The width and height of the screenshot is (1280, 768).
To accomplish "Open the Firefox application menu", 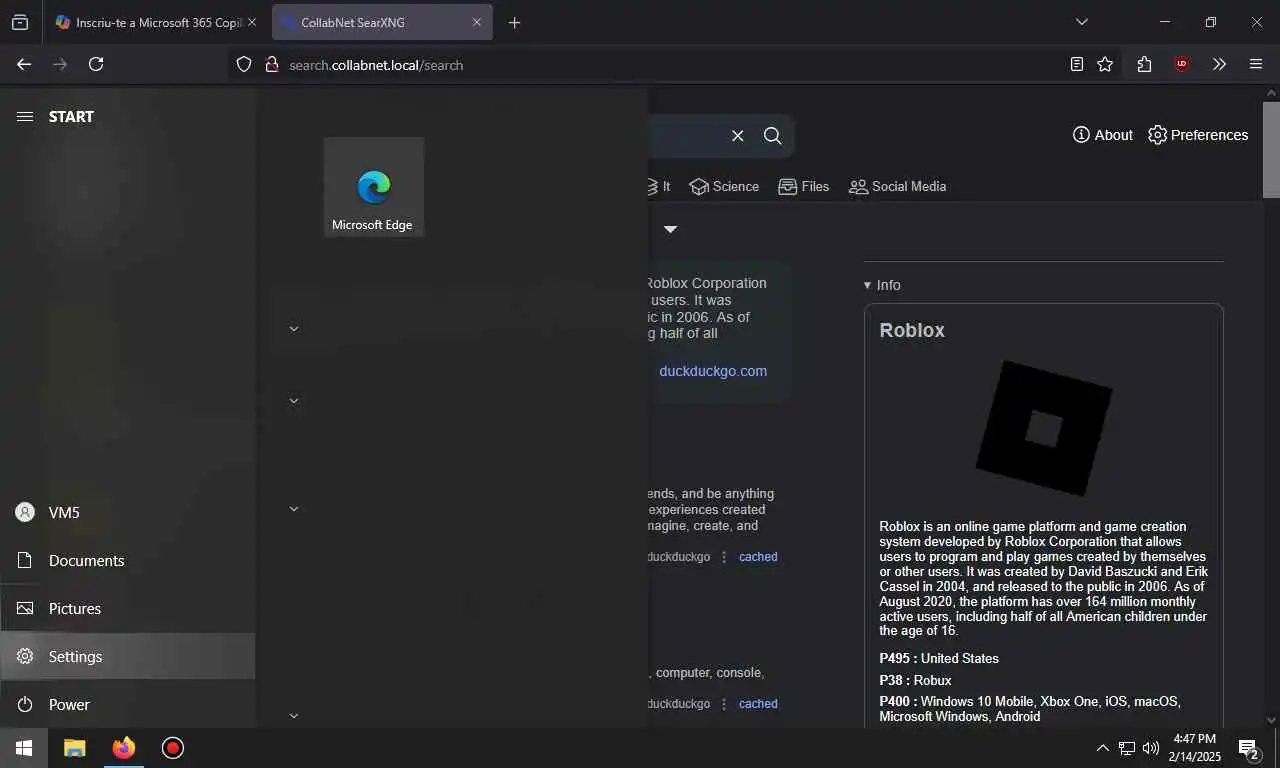I will pyautogui.click(x=1256, y=64).
